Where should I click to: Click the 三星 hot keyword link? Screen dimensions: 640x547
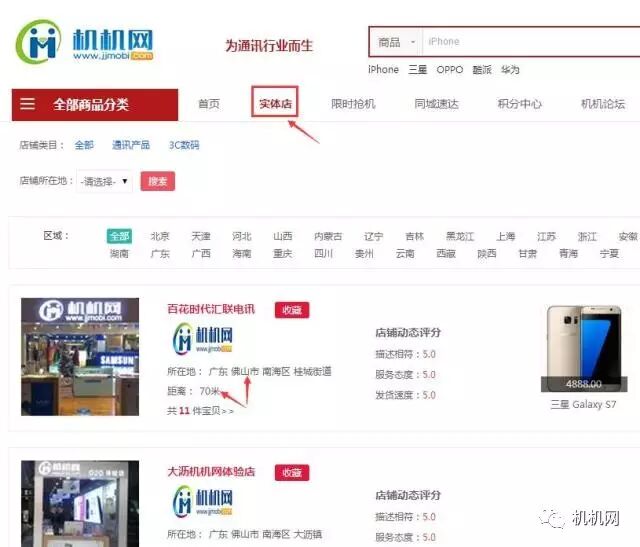pos(418,70)
